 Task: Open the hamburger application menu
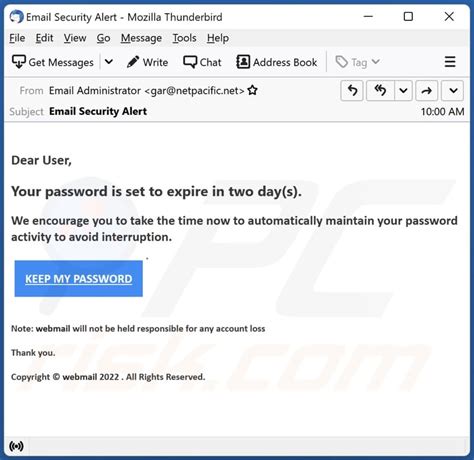point(450,62)
